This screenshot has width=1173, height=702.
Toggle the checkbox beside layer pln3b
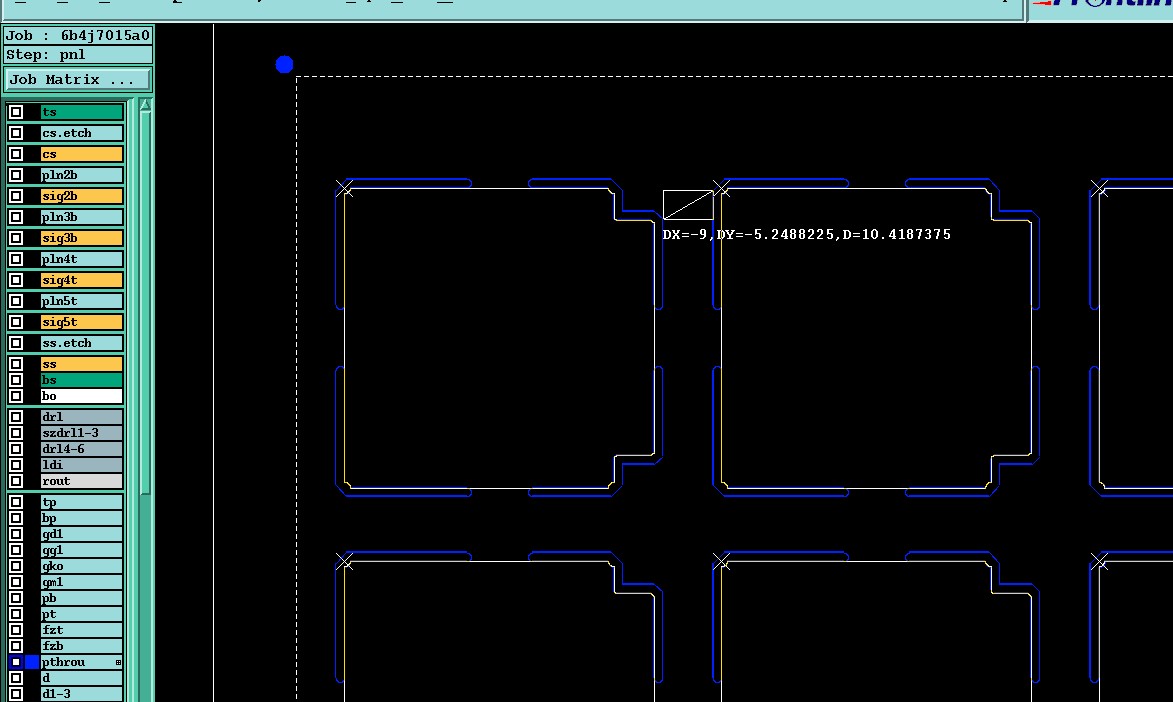(16, 217)
